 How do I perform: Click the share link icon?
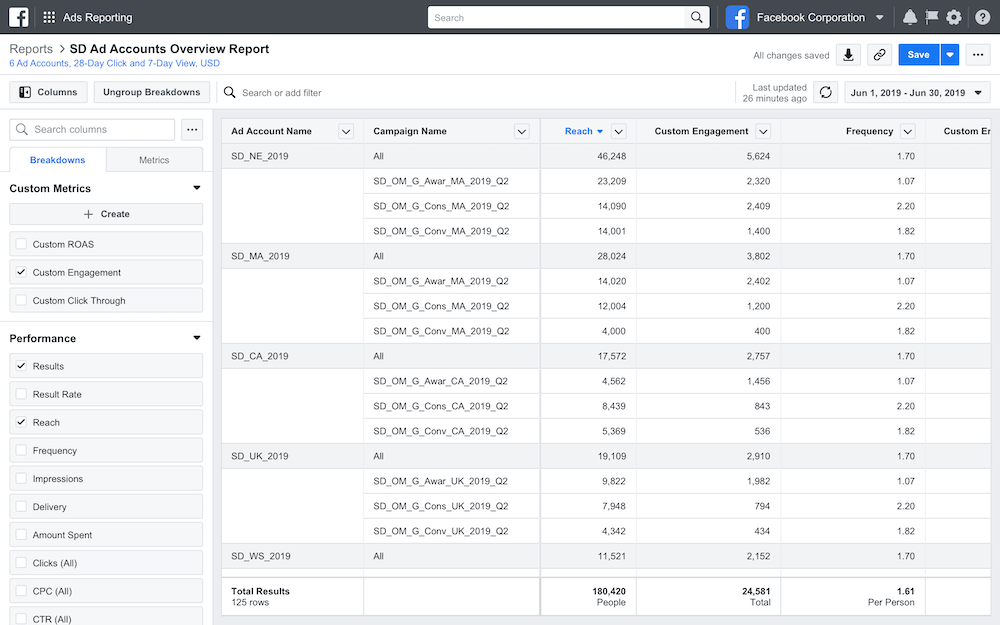pyautogui.click(x=879, y=55)
